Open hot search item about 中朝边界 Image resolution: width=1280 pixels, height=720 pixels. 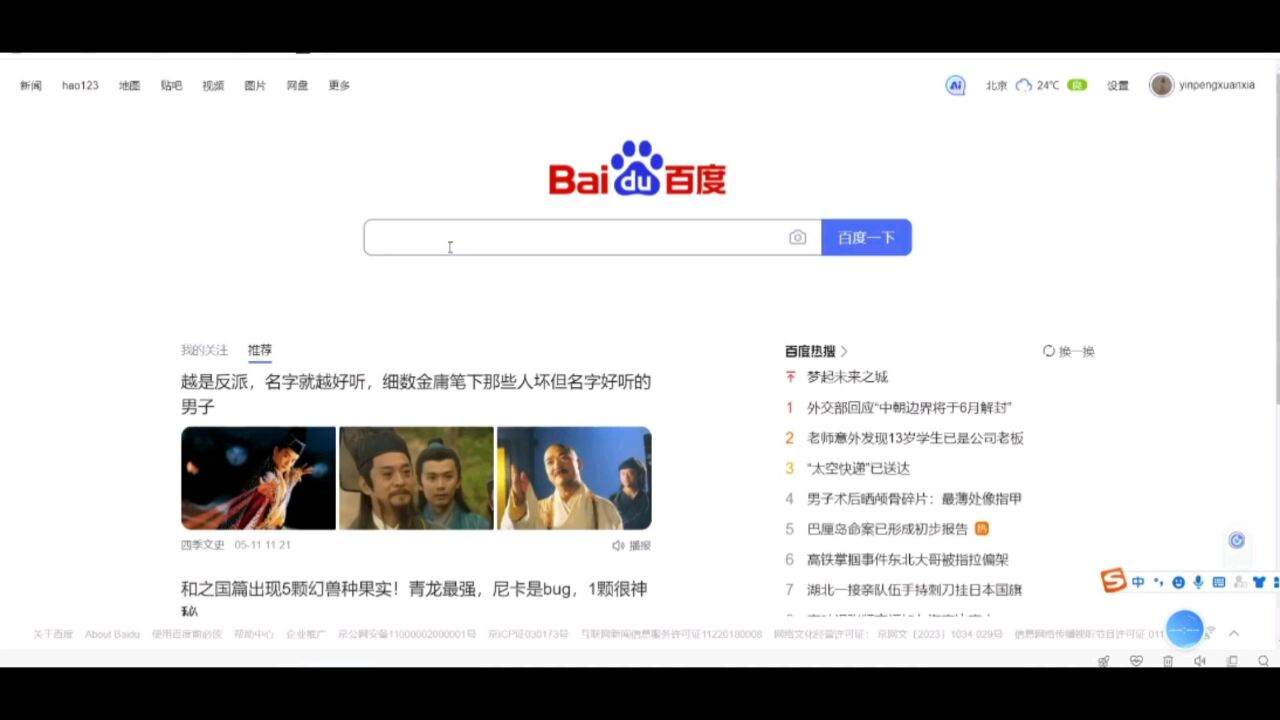pos(910,408)
